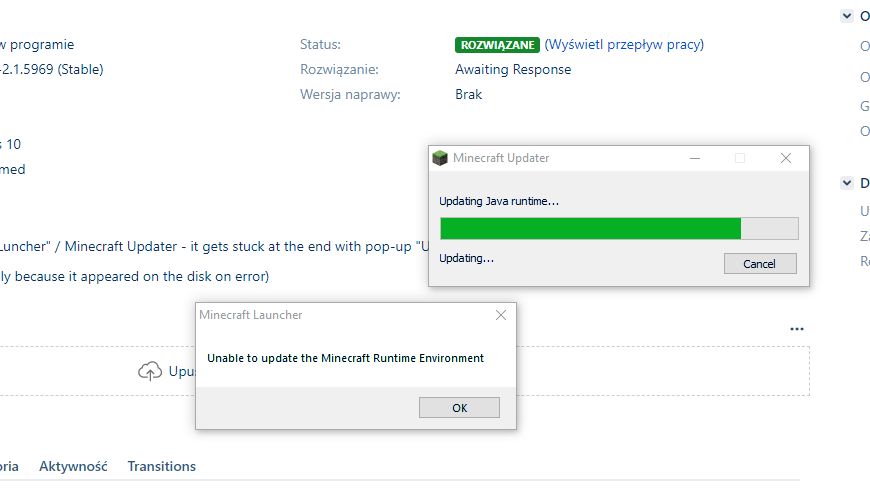
Task: Close the Minecraft Updater window
Action: click(786, 158)
